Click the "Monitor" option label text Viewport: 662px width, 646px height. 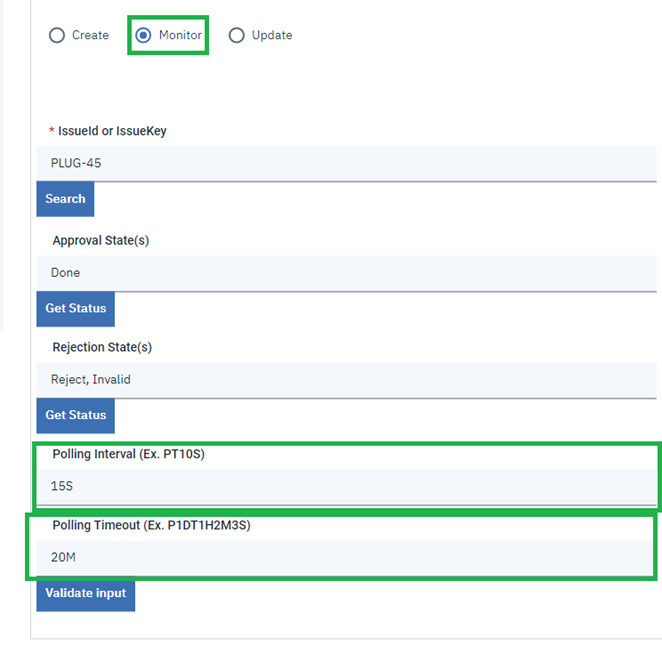[180, 35]
